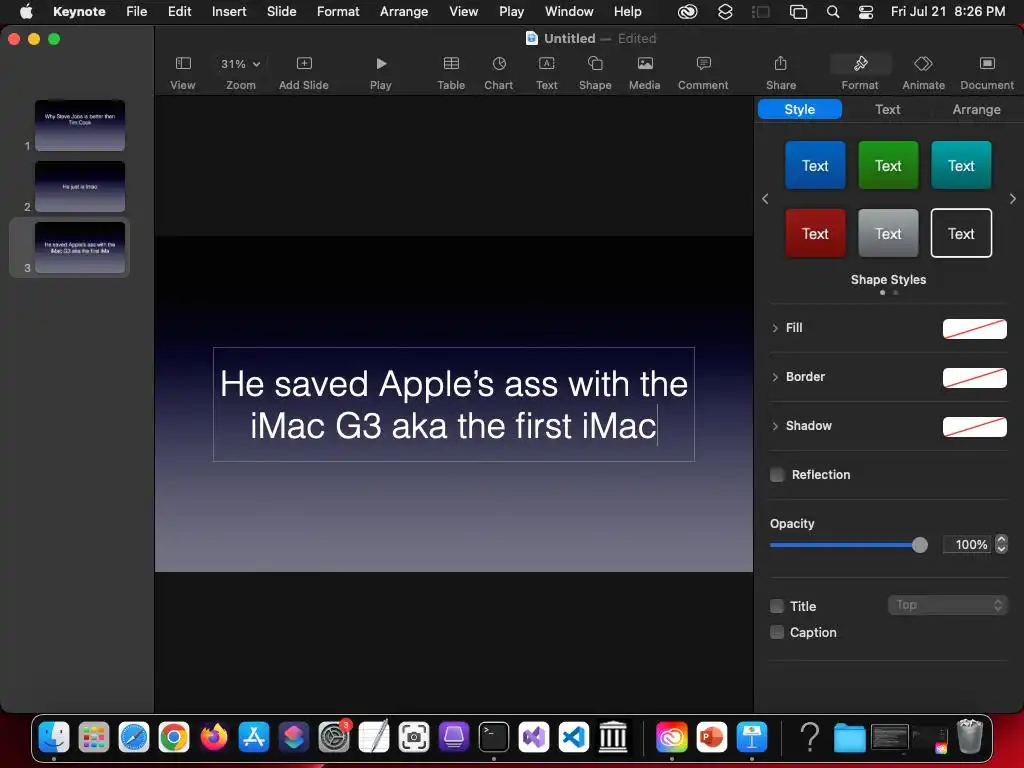Viewport: 1024px width, 768px height.
Task: Select slide 3 thumbnail in navigator
Action: (x=80, y=248)
